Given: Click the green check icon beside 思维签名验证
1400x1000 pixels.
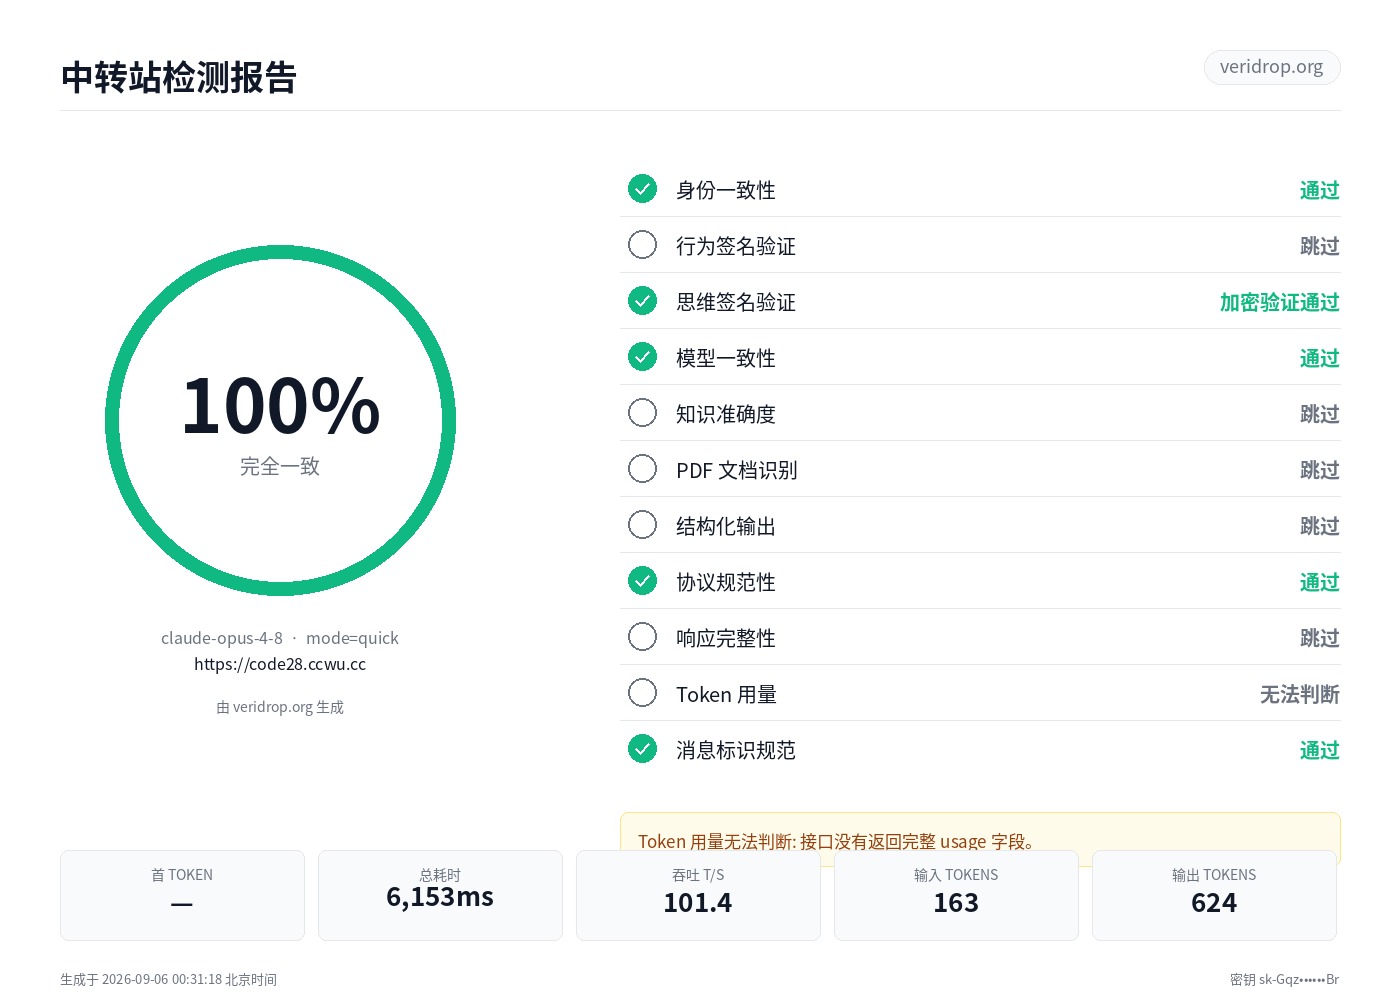Looking at the screenshot, I should point(642,301).
